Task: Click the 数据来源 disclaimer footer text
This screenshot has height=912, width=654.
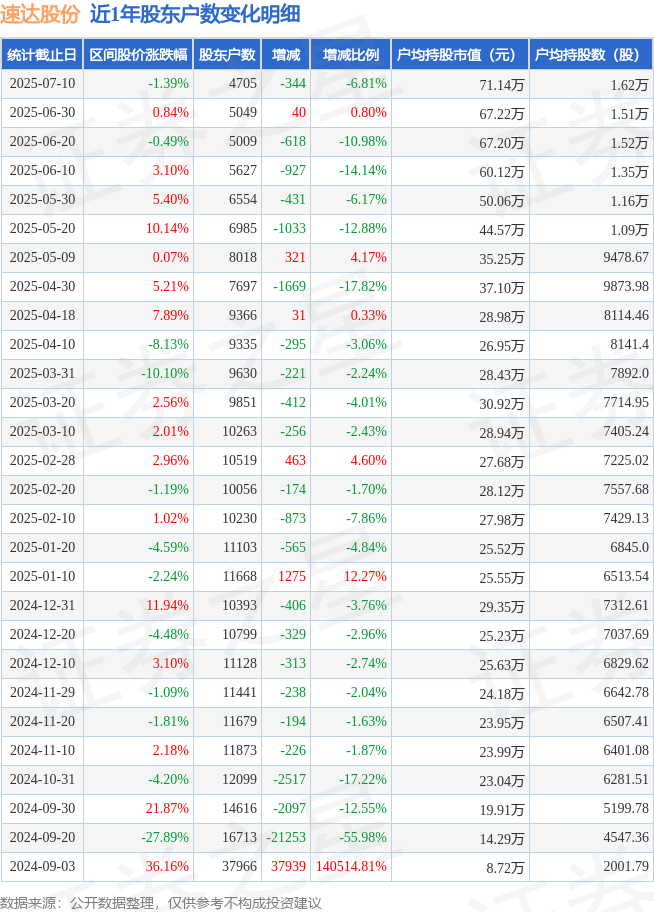Action: pos(161,903)
